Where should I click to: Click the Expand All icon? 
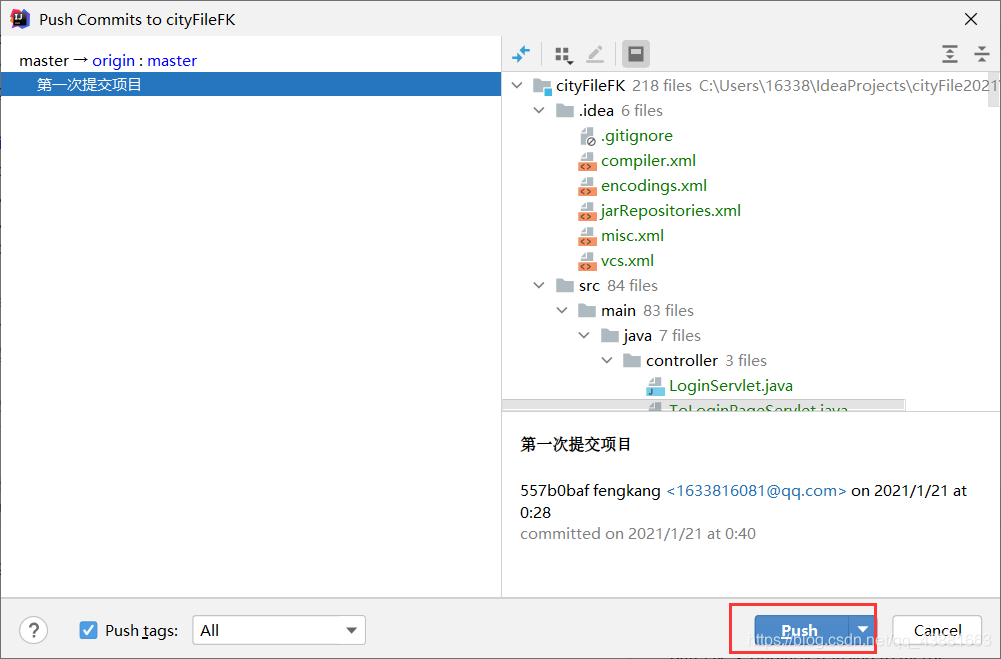tap(950, 54)
